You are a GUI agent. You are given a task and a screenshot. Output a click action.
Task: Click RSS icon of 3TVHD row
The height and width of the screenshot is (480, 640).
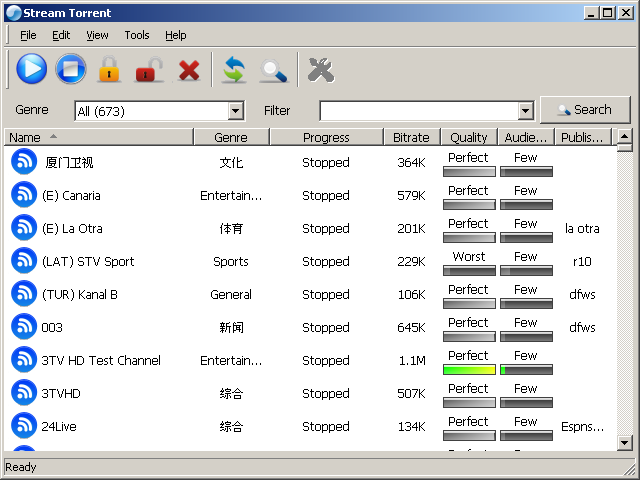point(24,393)
